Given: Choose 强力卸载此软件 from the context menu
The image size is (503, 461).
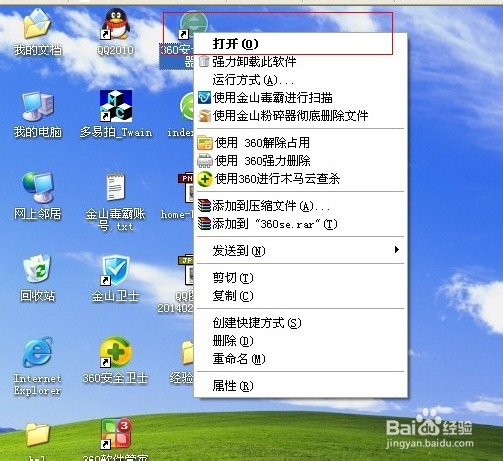Looking at the screenshot, I should point(300,62).
